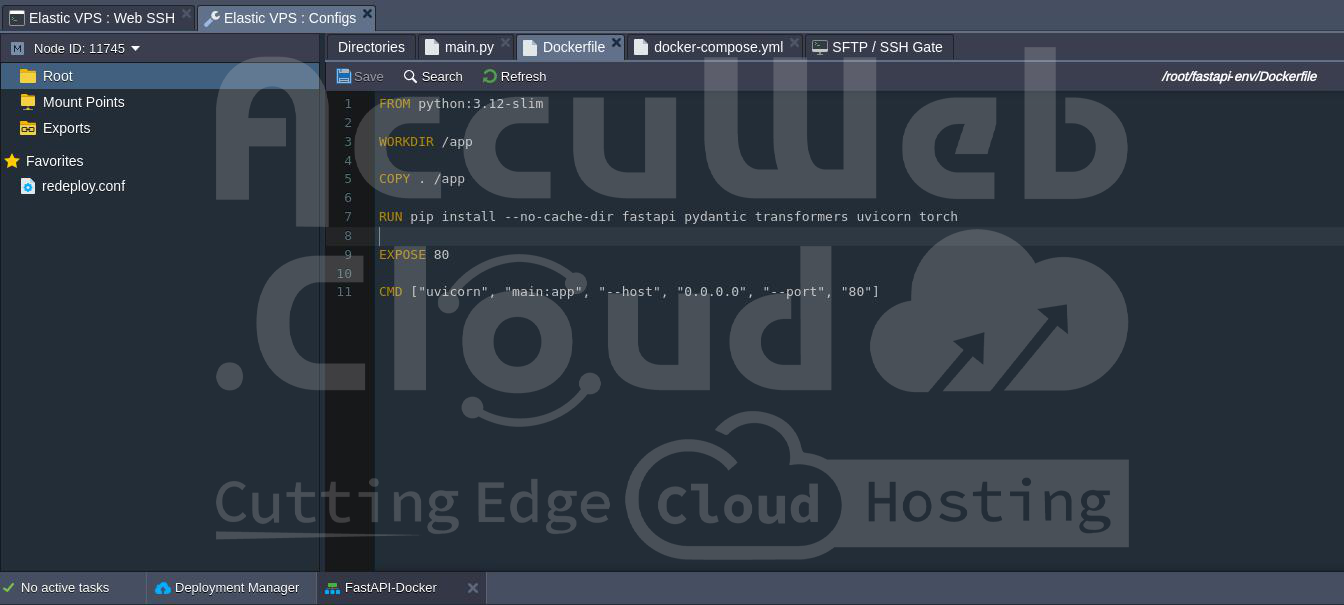Switch to the docker-compose.yml tab
The height and width of the screenshot is (605, 1344).
coord(717,47)
